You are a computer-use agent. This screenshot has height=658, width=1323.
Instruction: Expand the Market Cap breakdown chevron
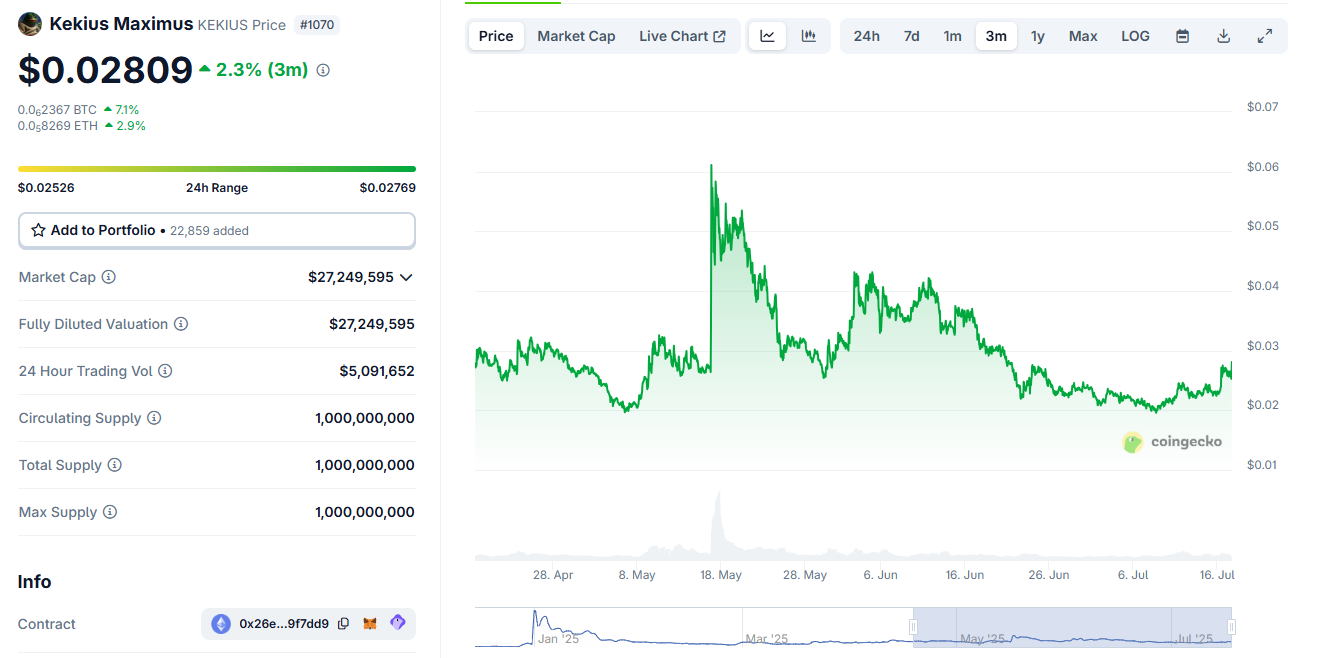406,277
